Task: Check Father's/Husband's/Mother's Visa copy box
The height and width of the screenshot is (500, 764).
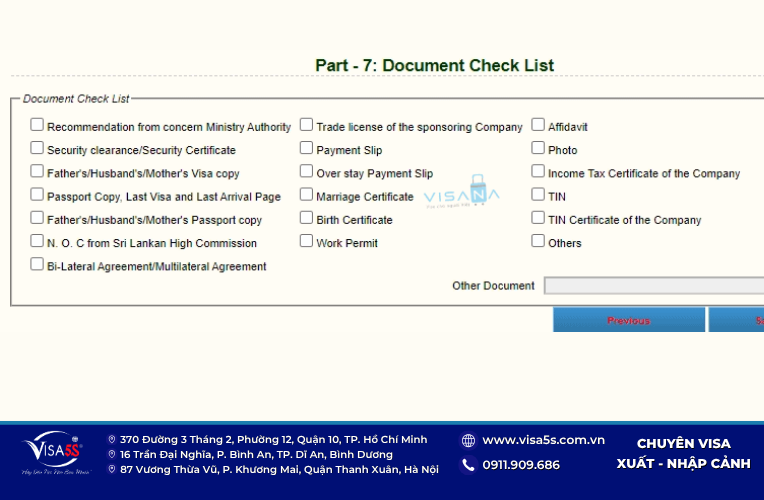Action: click(x=37, y=171)
